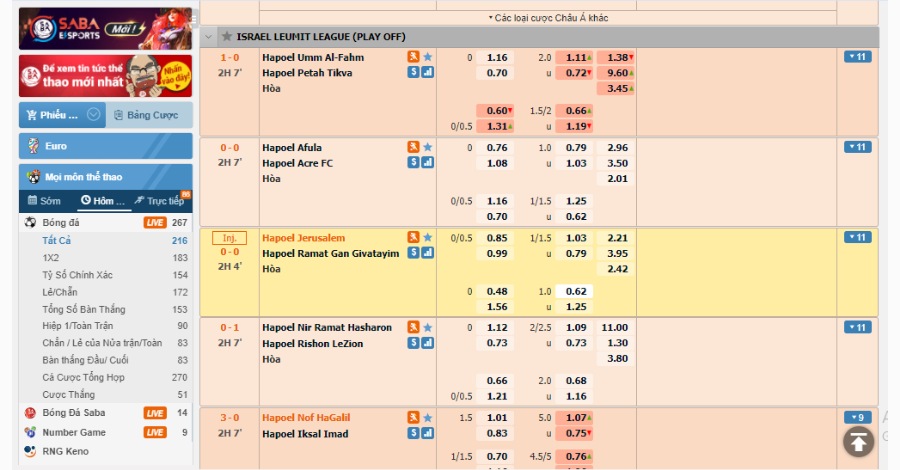The image size is (900, 470).
Task: Toggle favorite star for Hapoel Nof HaGalil match
Action: pyautogui.click(x=428, y=417)
